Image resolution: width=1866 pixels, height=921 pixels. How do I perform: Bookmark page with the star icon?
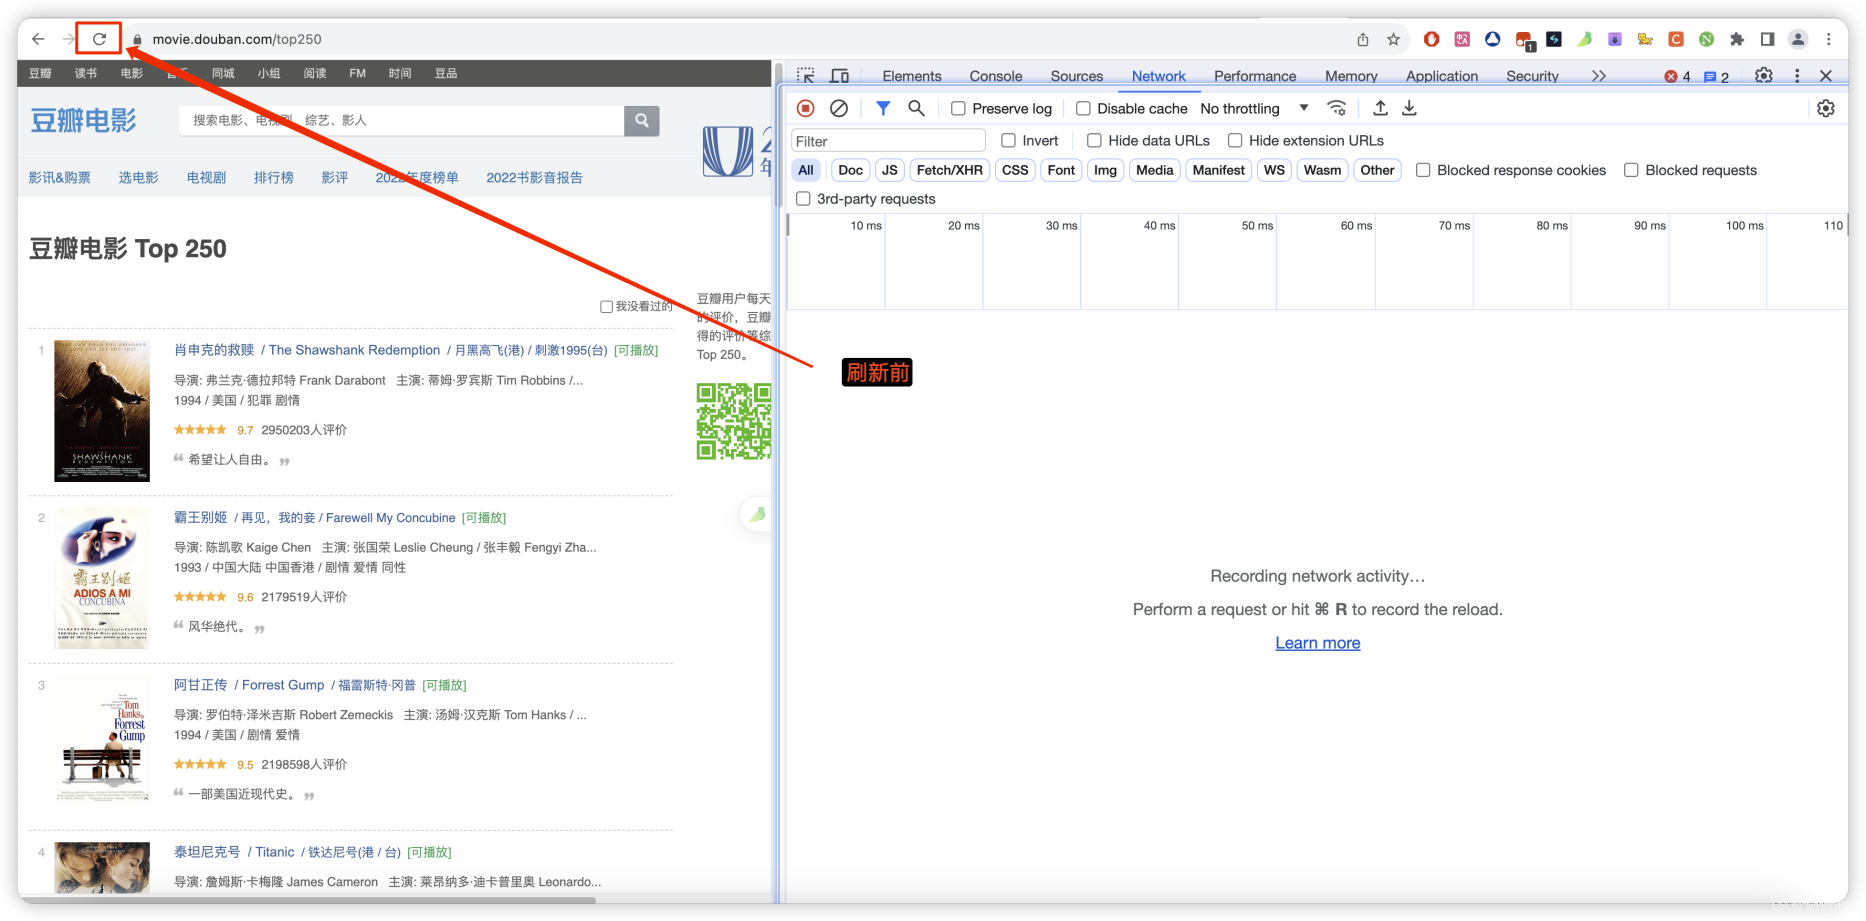(1393, 39)
